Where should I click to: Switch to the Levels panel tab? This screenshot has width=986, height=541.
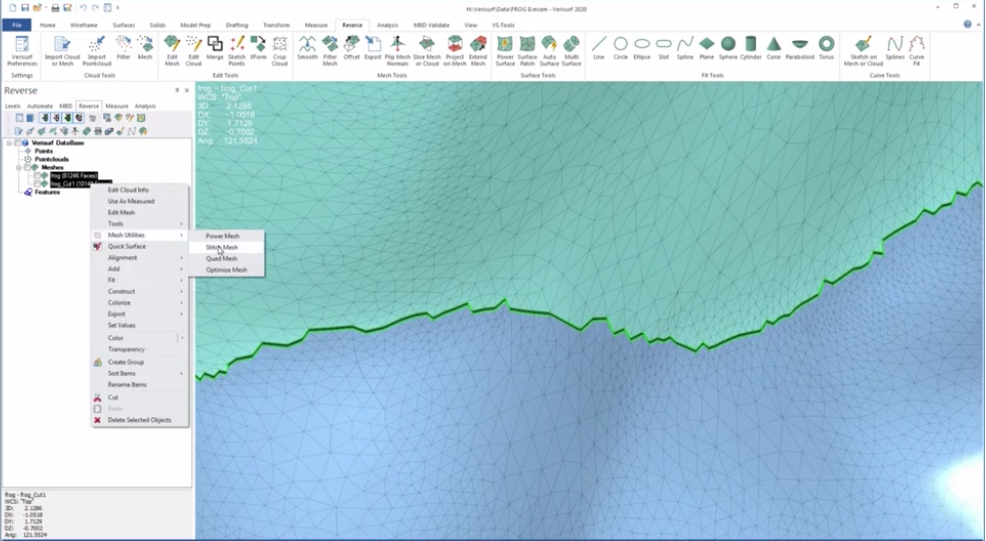click(13, 106)
